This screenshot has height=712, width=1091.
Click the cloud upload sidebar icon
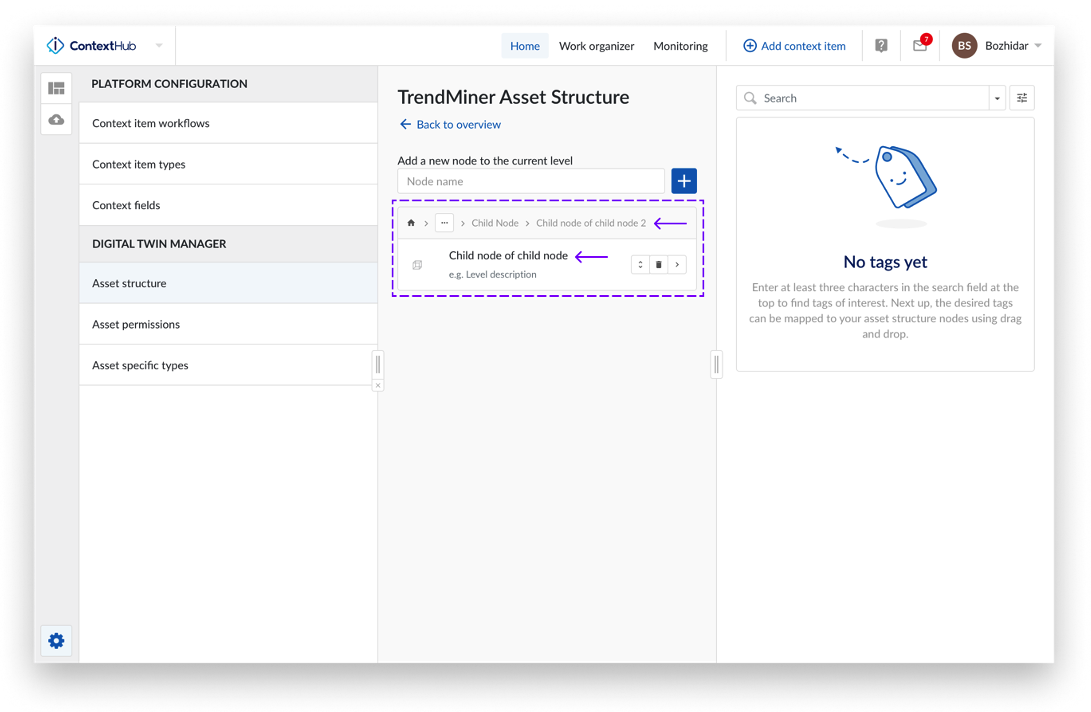coord(56,120)
